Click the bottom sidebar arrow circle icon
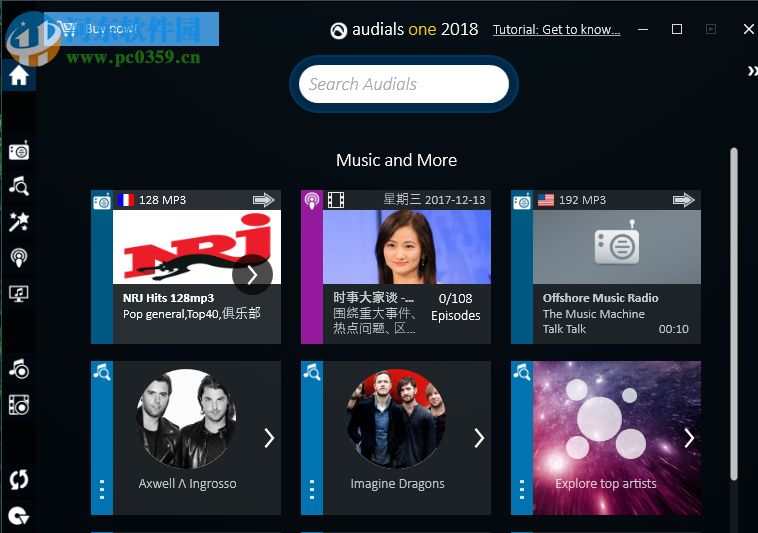Viewport: 758px width, 533px height. pos(19,516)
